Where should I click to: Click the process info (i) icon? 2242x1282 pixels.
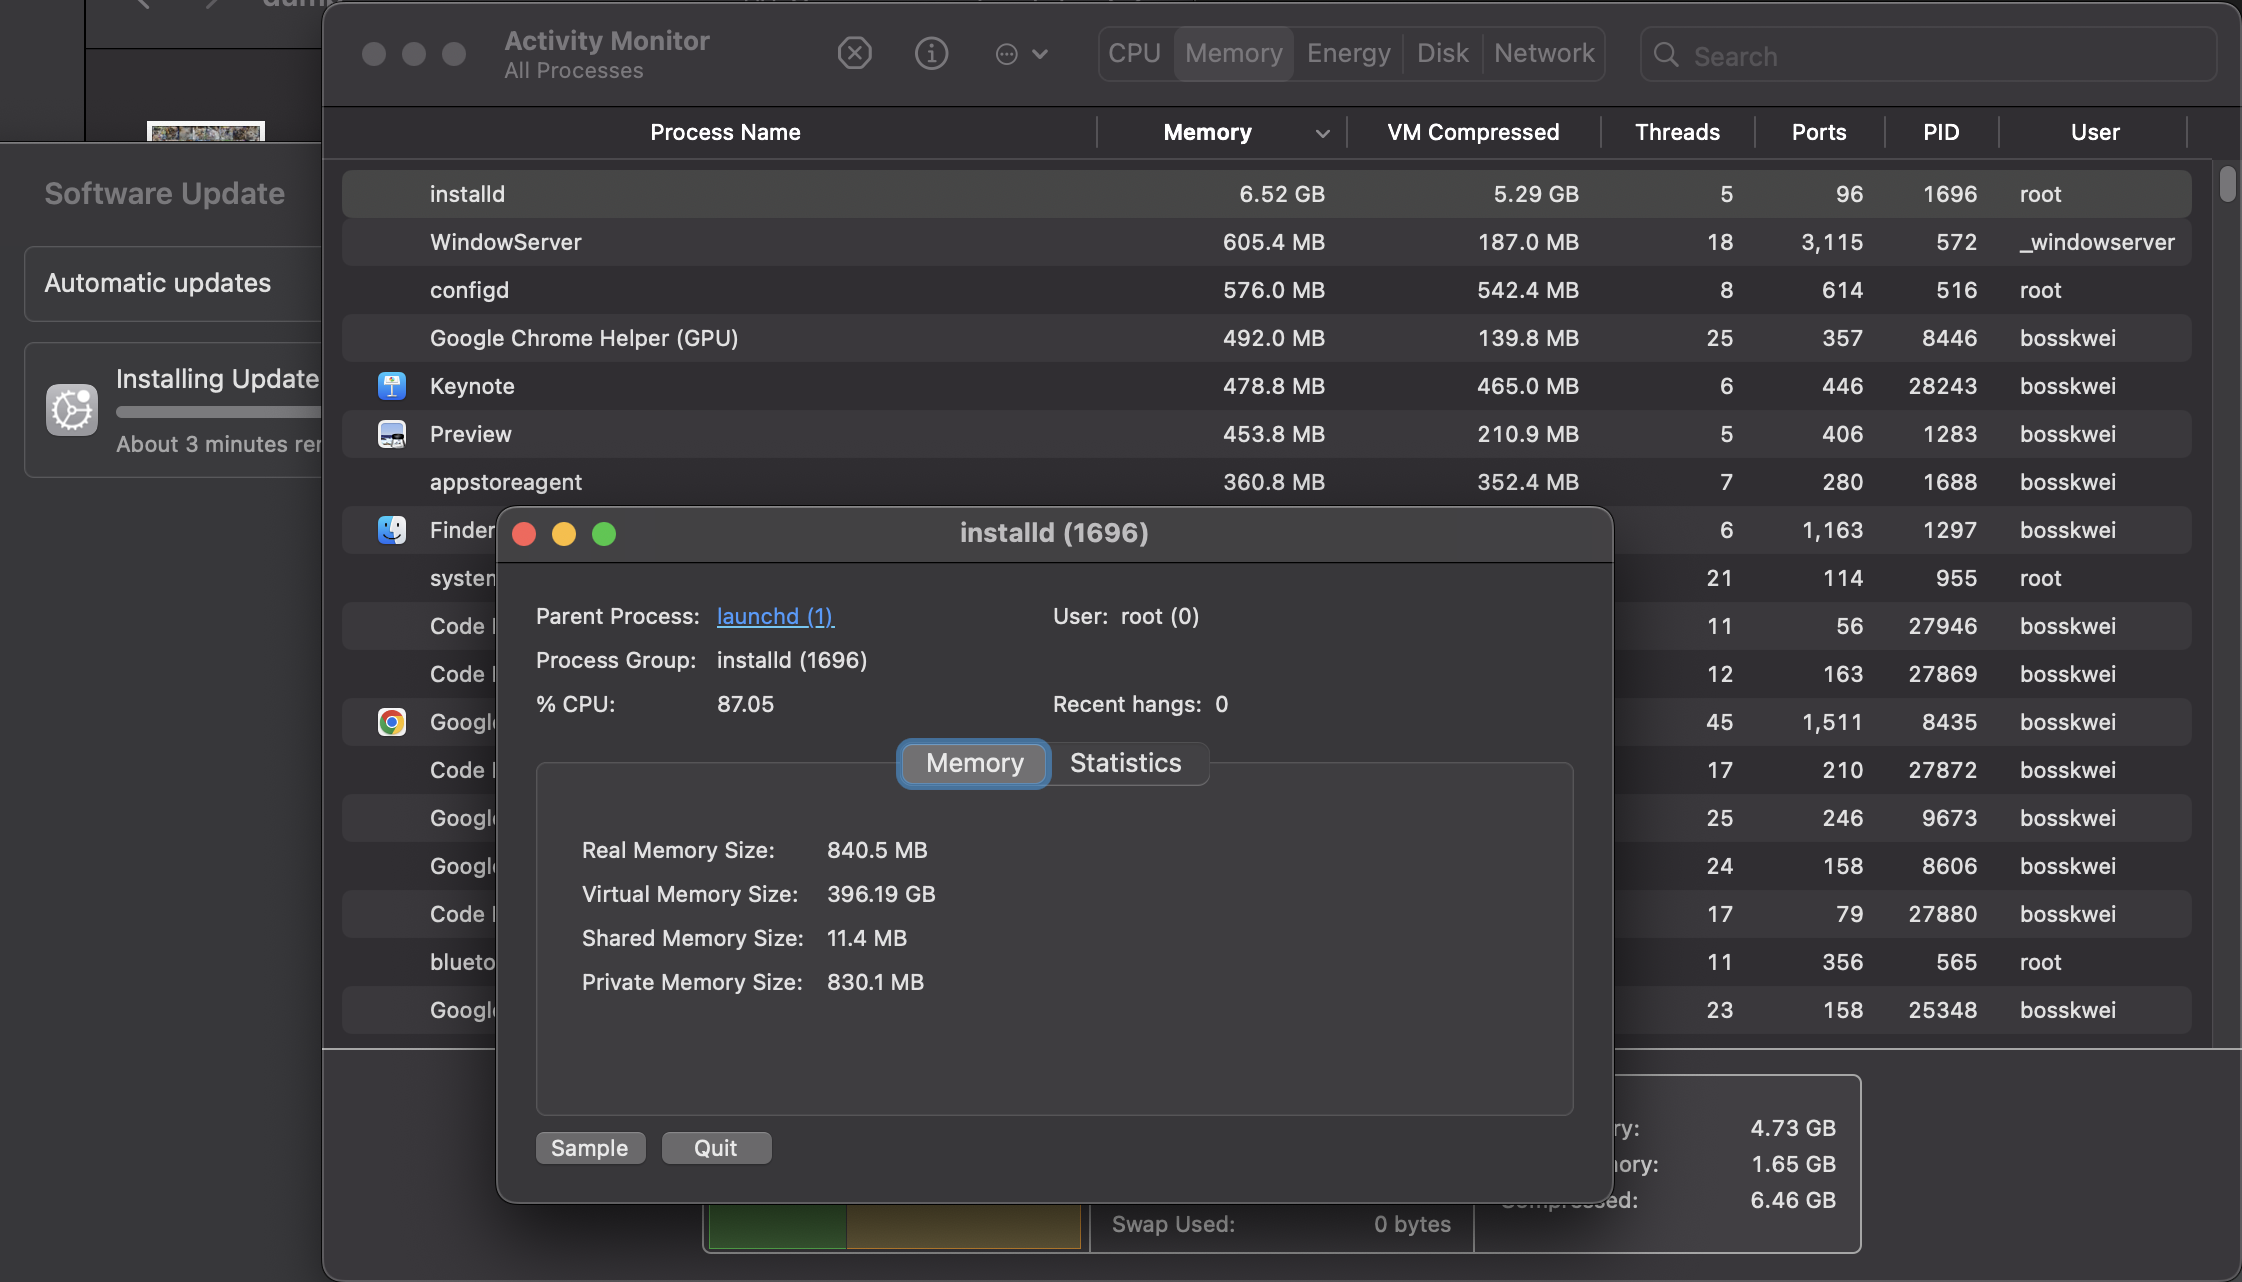click(931, 53)
